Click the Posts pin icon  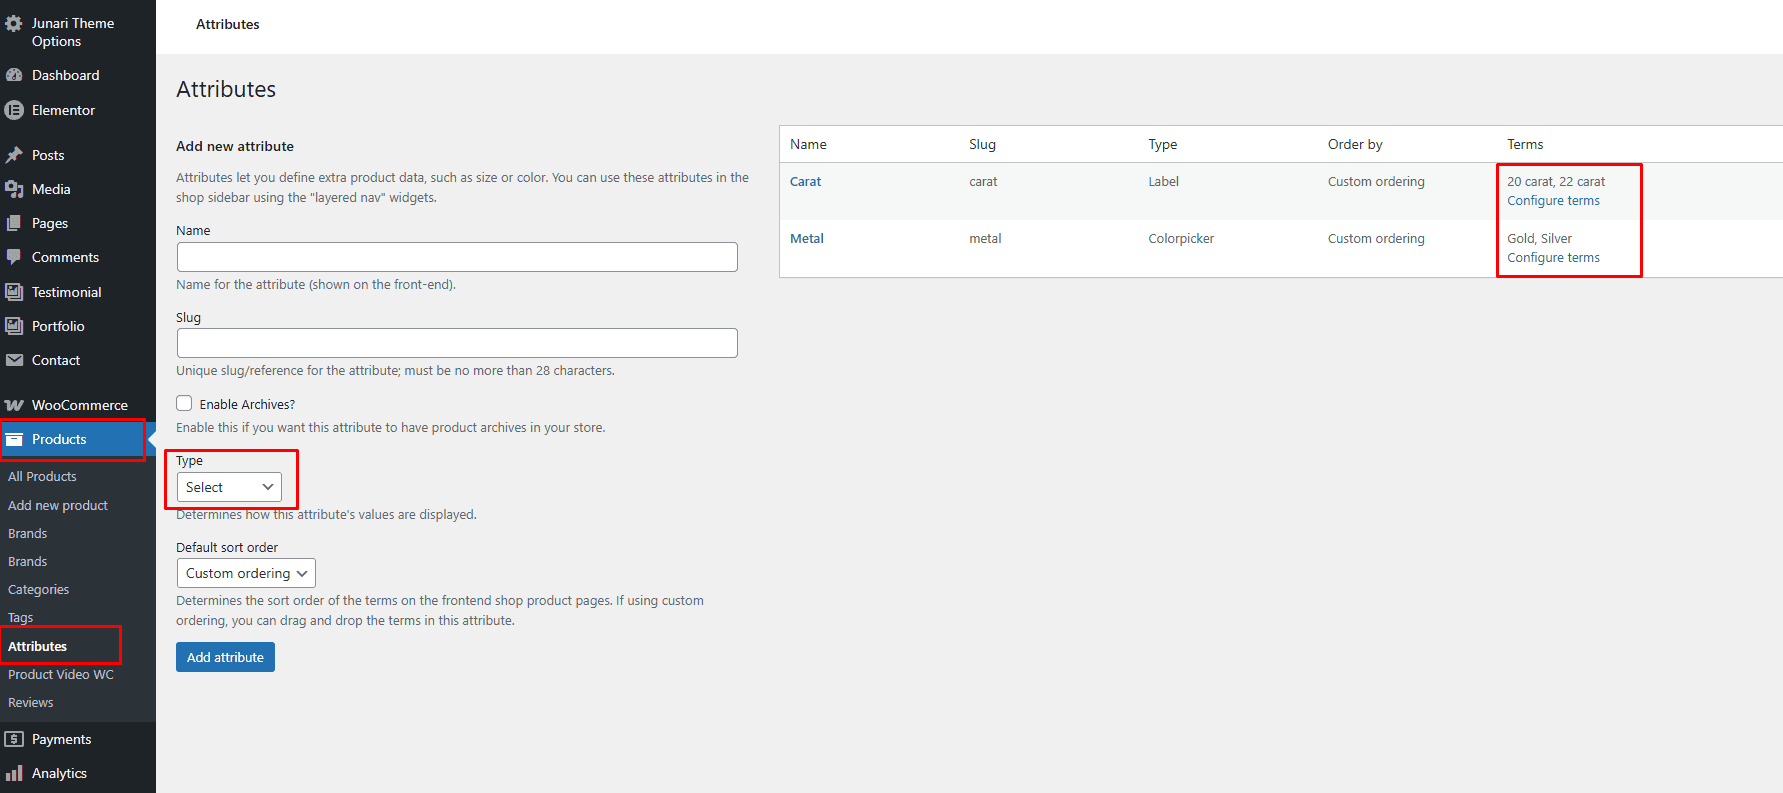pyautogui.click(x=14, y=155)
